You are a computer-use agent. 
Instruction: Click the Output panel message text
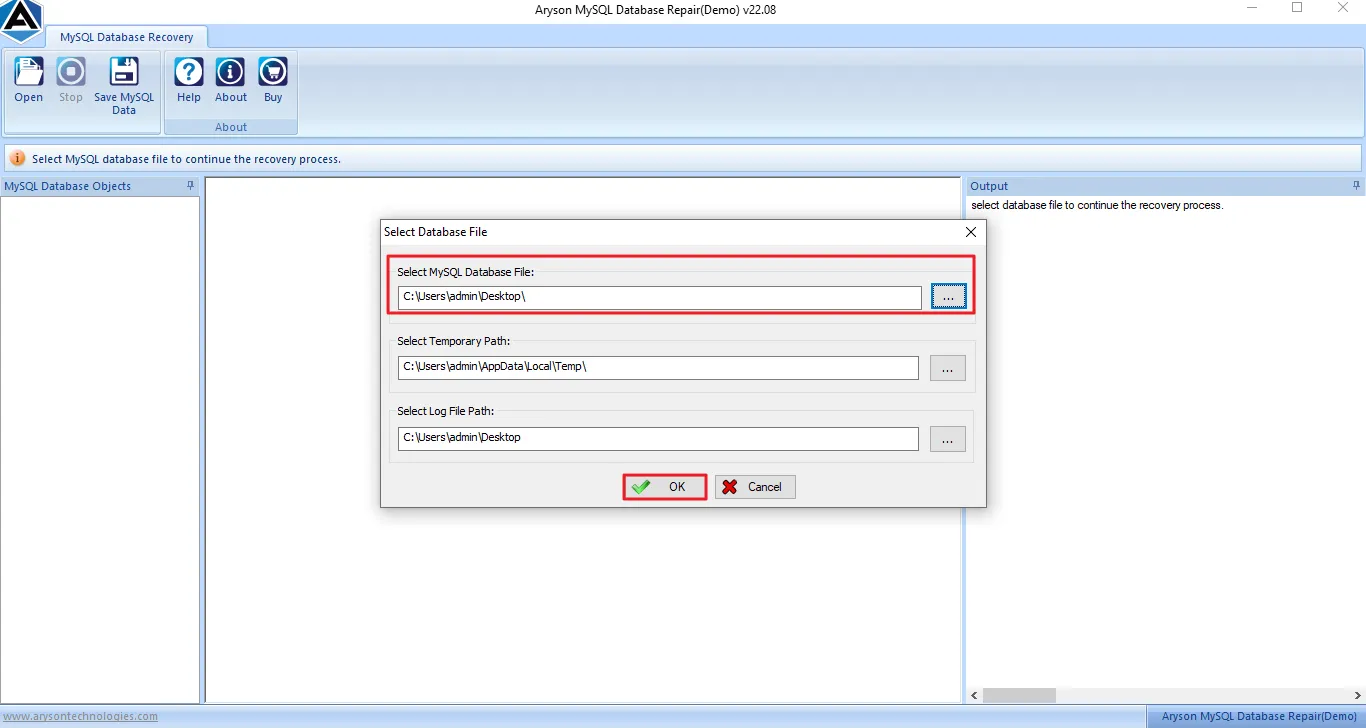click(x=1097, y=205)
